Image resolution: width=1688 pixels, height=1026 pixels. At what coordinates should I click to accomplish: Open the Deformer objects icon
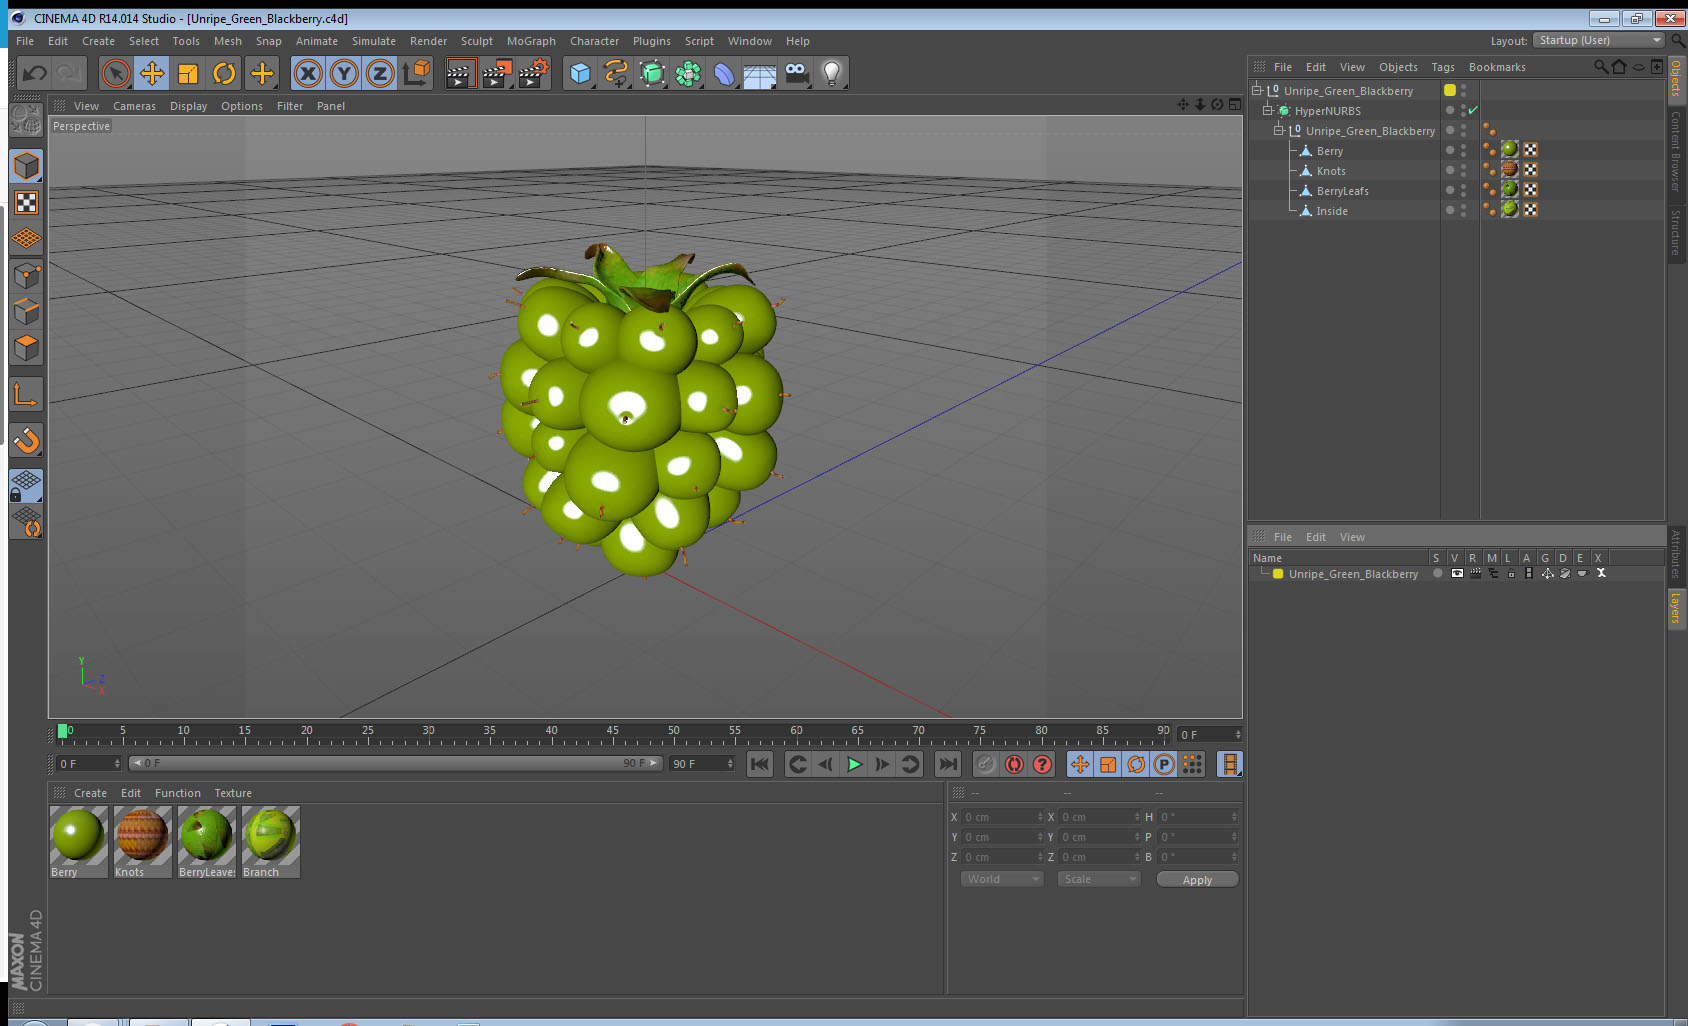click(724, 73)
